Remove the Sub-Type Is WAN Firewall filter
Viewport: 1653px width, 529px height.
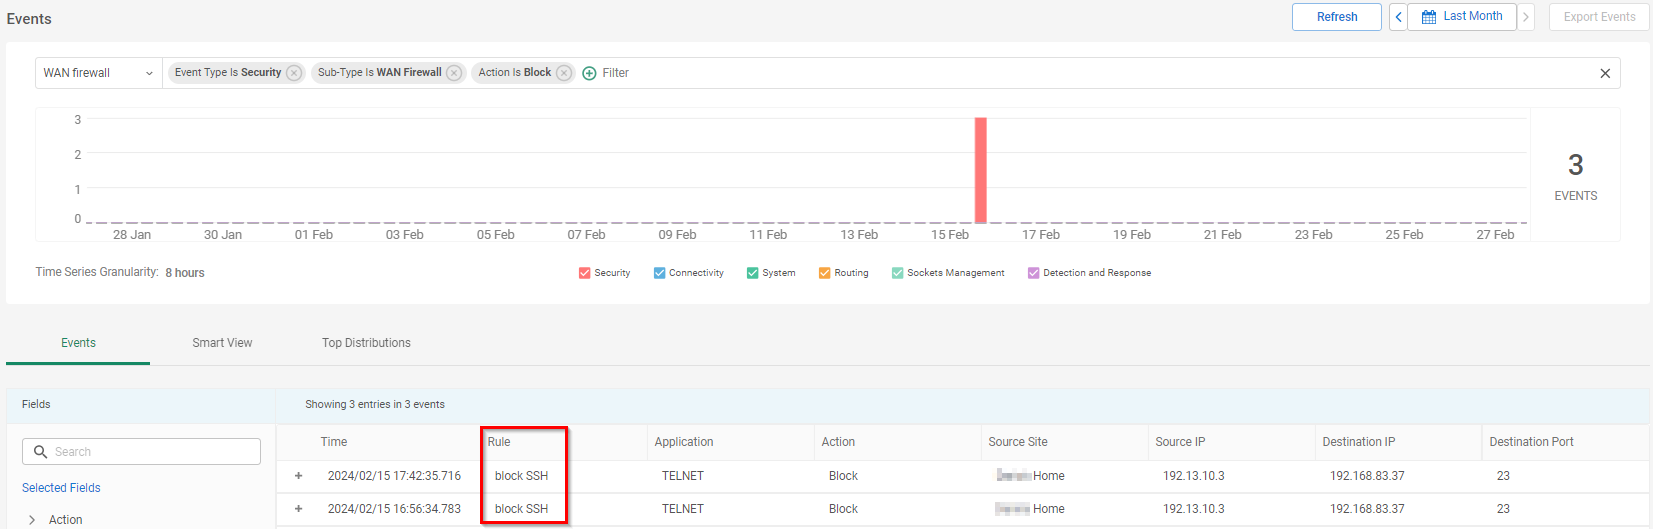(x=454, y=73)
